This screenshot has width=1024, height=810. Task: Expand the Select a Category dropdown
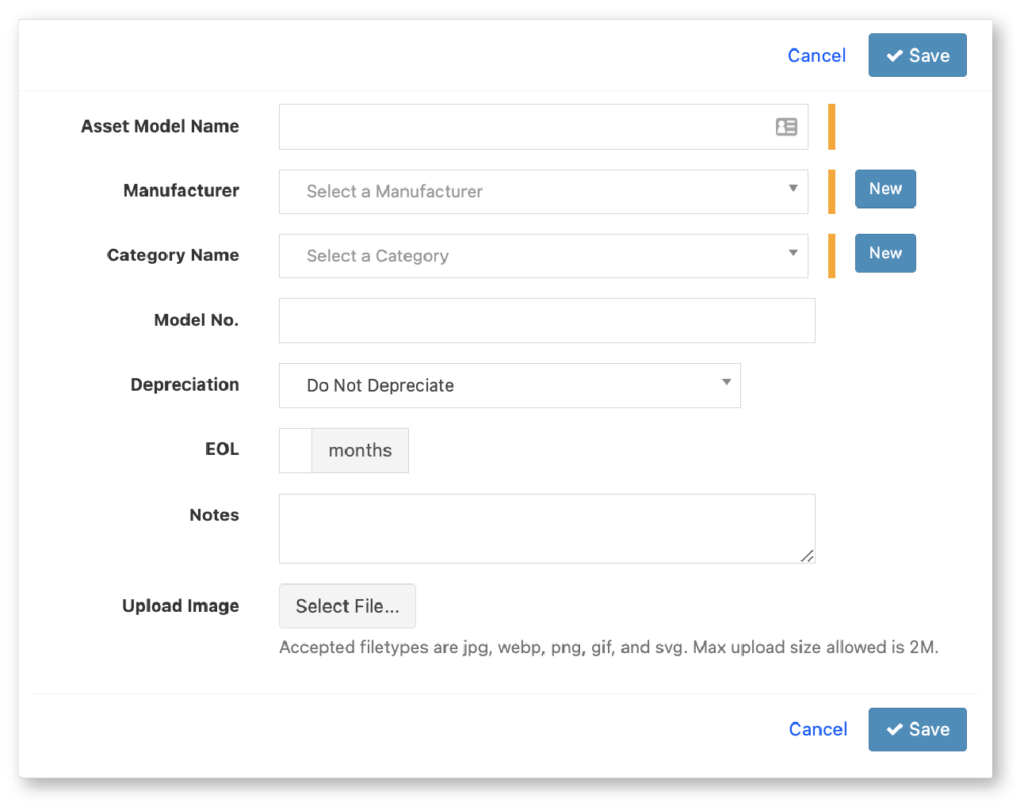(x=543, y=256)
